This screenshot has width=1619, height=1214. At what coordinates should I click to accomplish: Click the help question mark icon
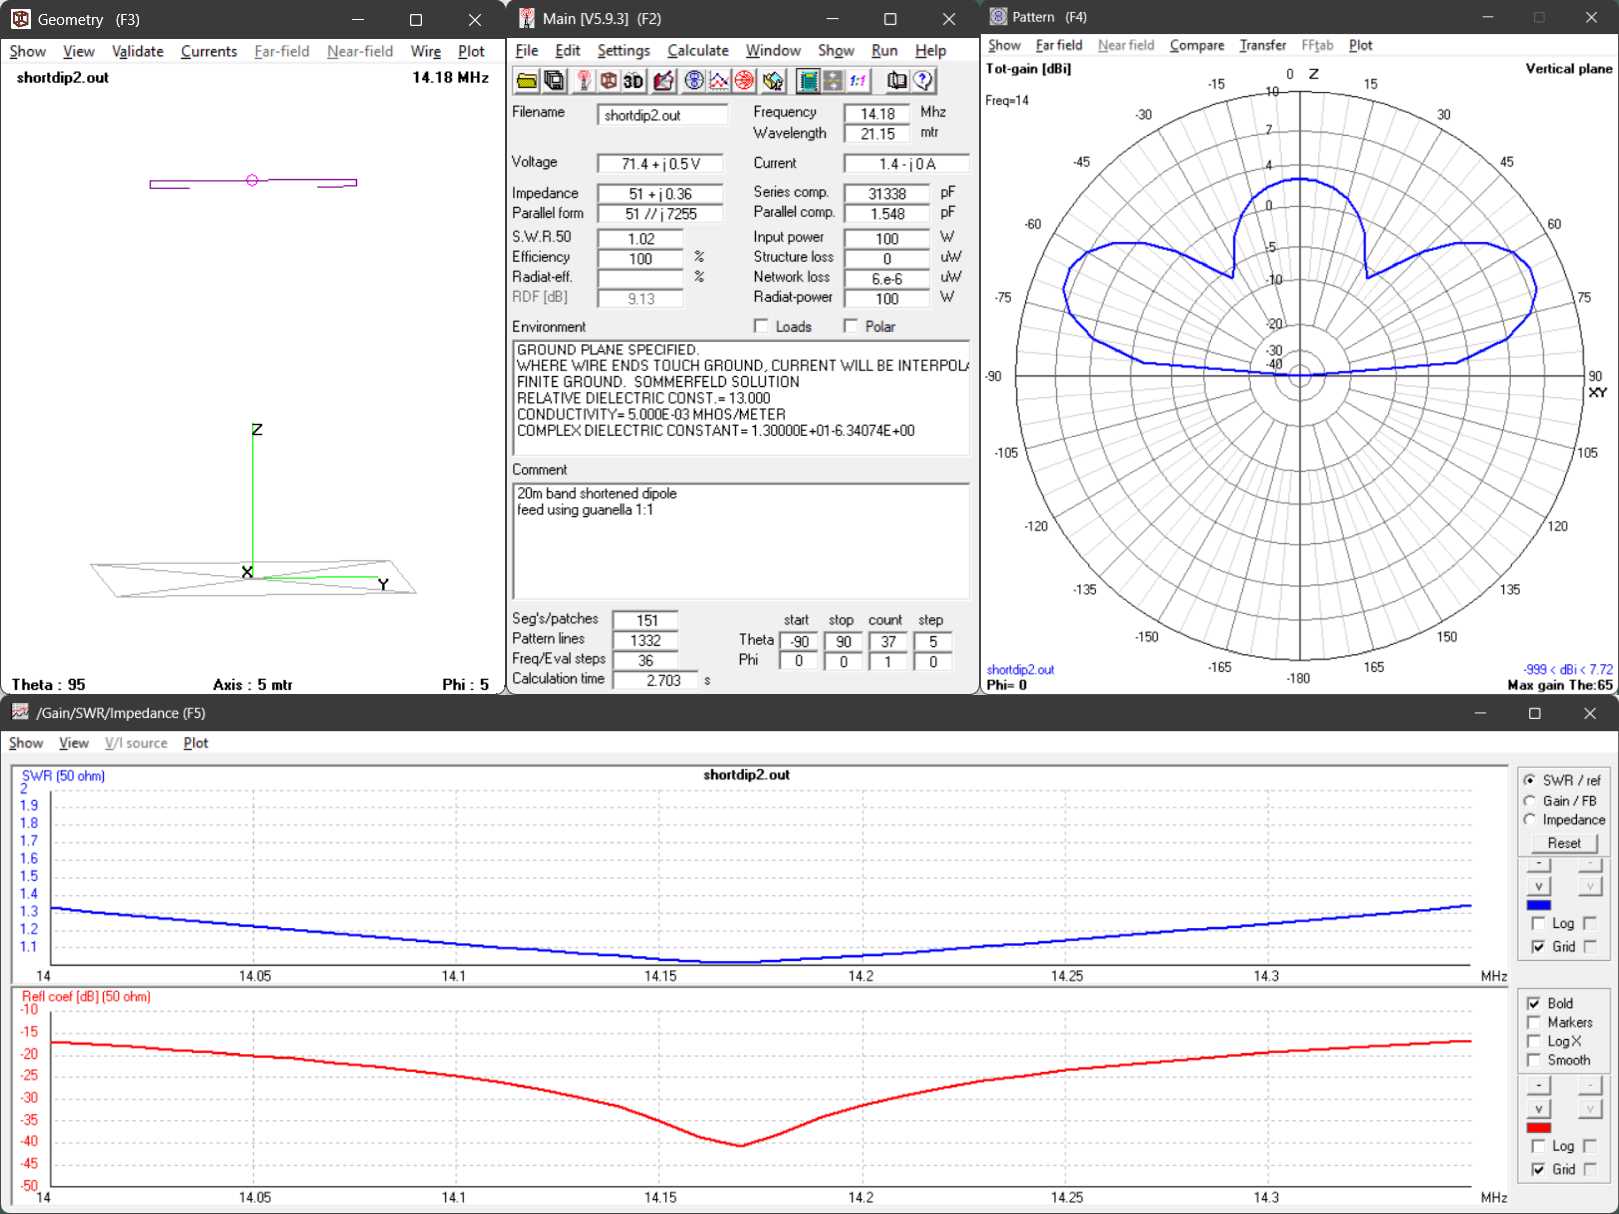(x=924, y=81)
